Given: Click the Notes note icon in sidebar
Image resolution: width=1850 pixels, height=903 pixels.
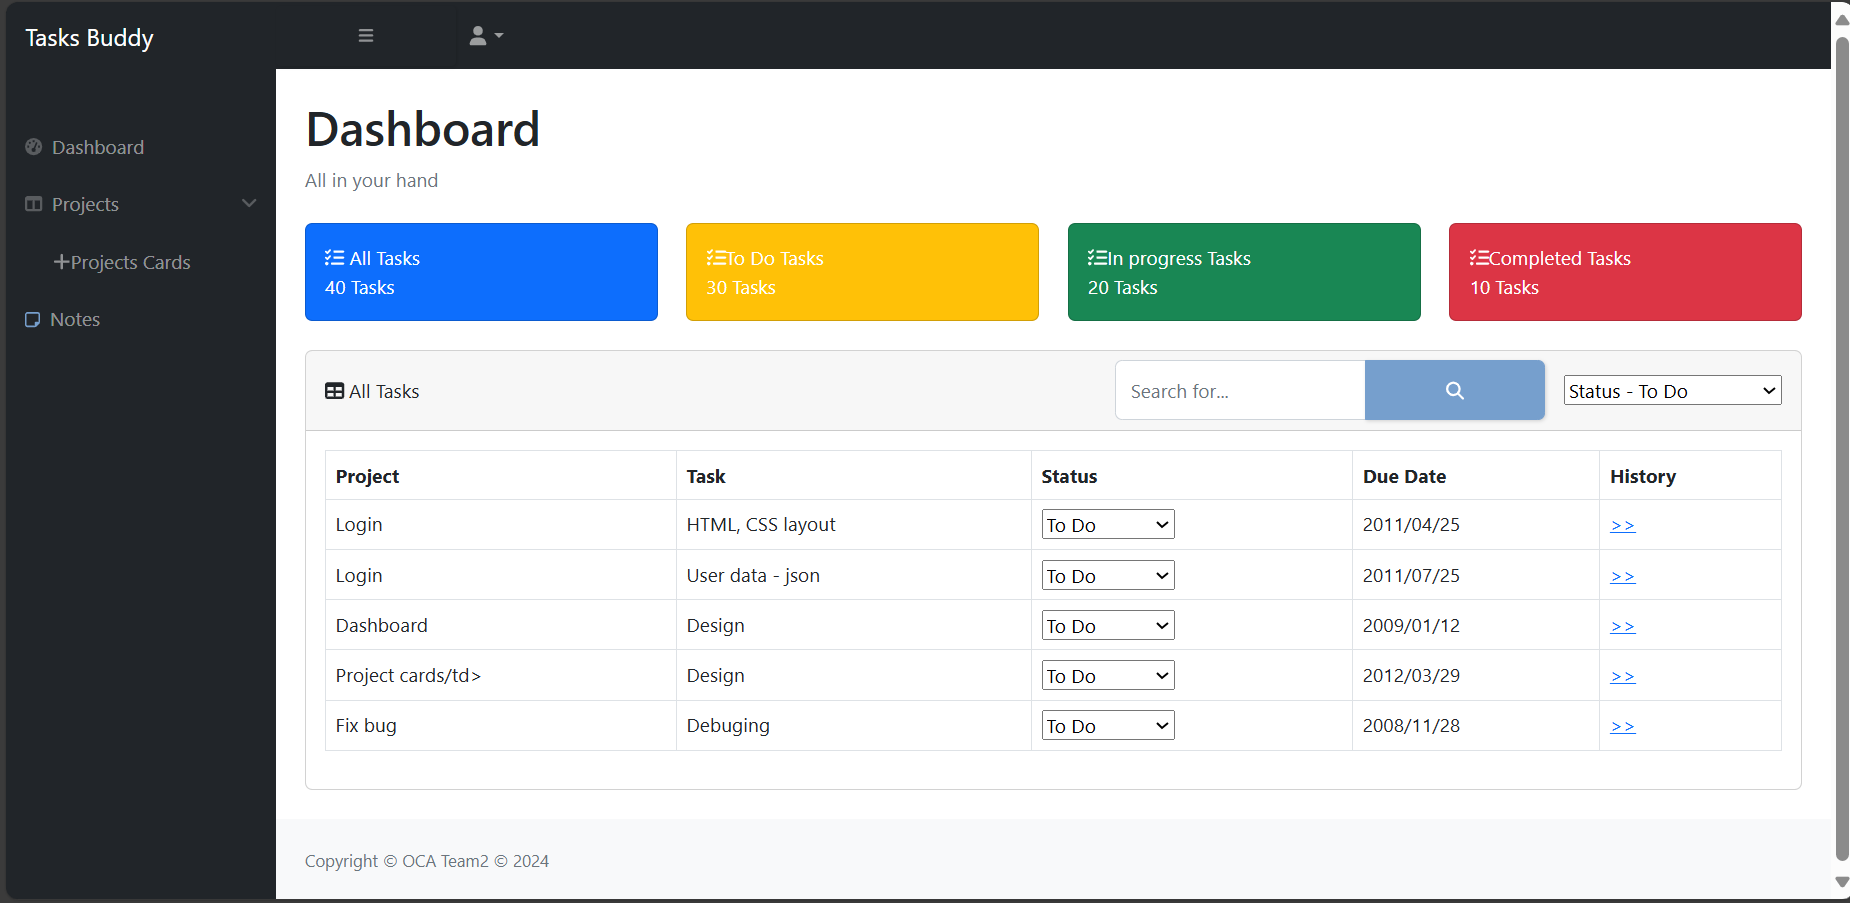Looking at the screenshot, I should pyautogui.click(x=33, y=319).
